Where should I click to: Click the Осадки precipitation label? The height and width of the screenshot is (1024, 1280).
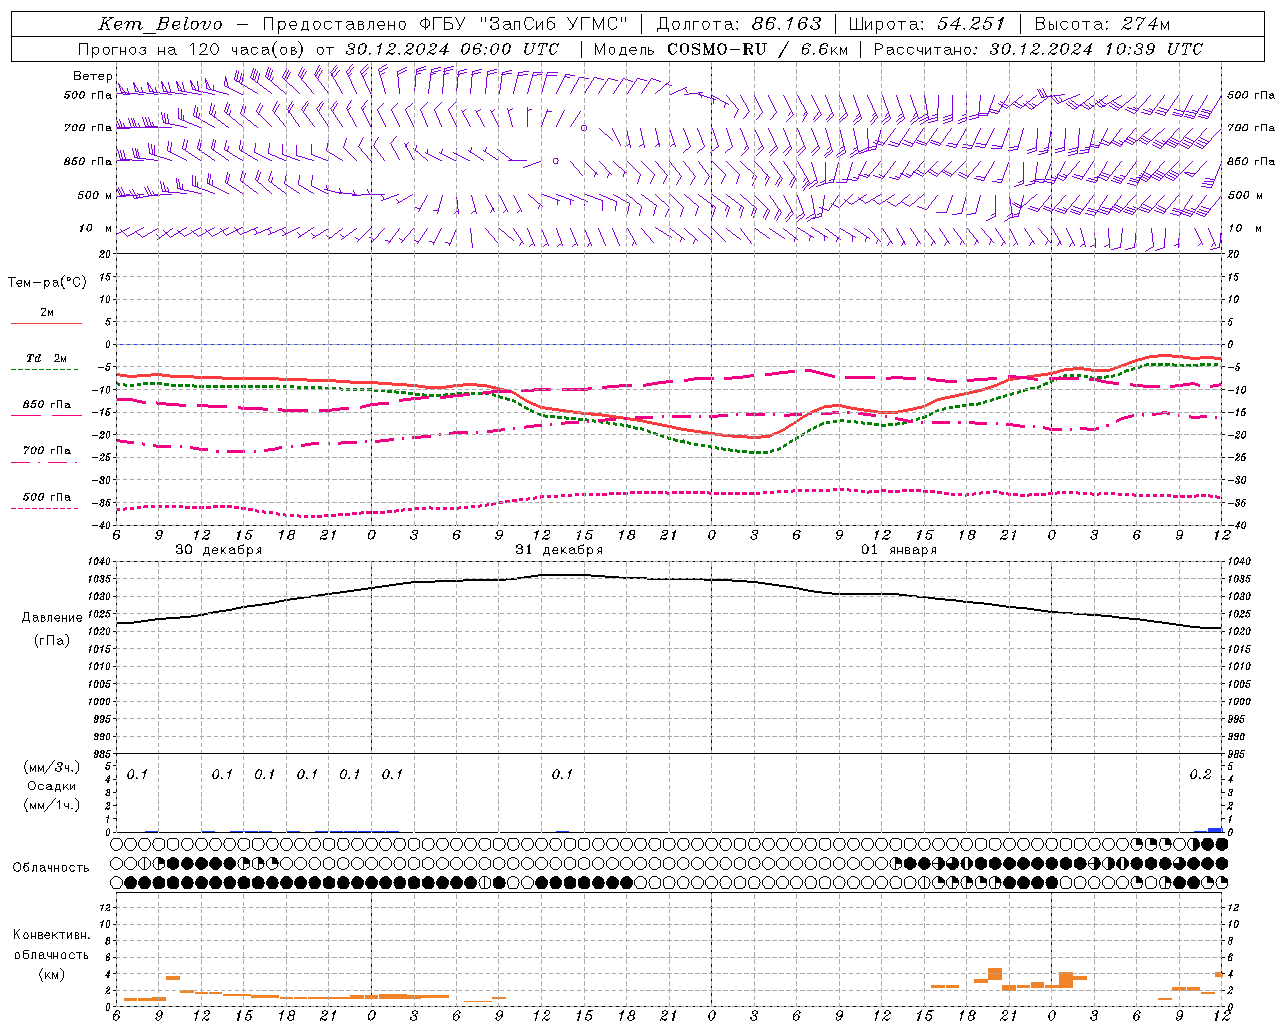(x=52, y=786)
